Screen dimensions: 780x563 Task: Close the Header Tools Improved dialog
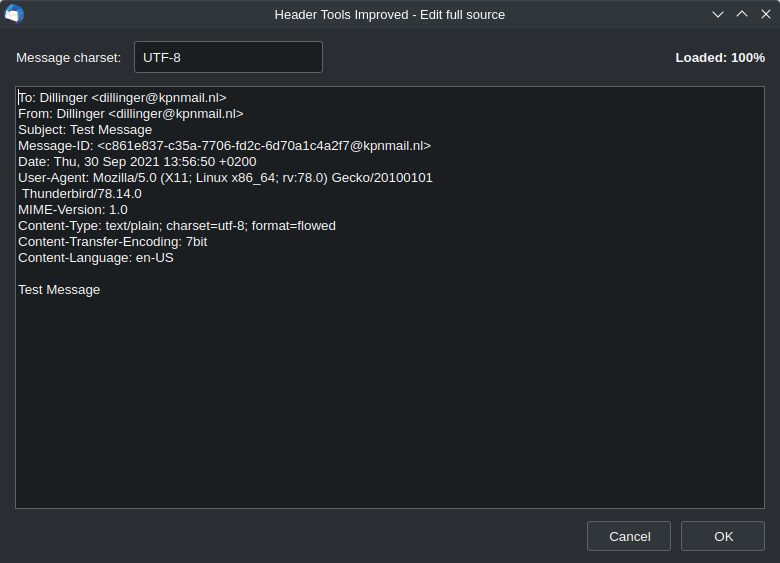pos(766,14)
